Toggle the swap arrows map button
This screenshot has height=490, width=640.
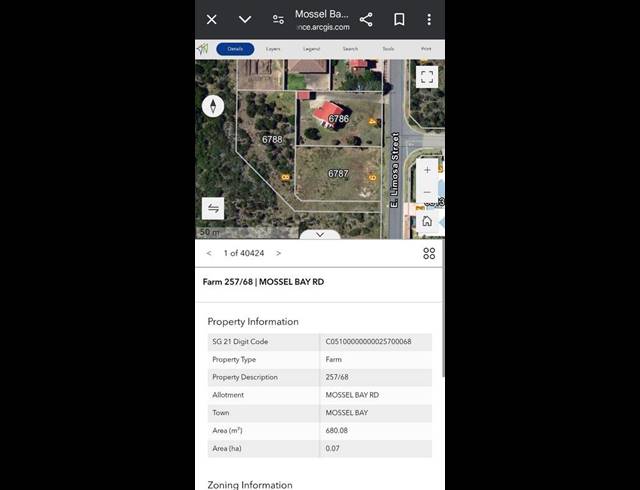(x=213, y=209)
